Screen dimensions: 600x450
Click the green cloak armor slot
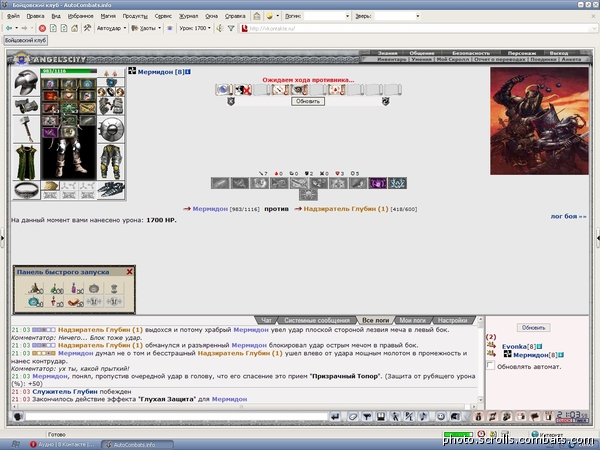[x=26, y=162]
